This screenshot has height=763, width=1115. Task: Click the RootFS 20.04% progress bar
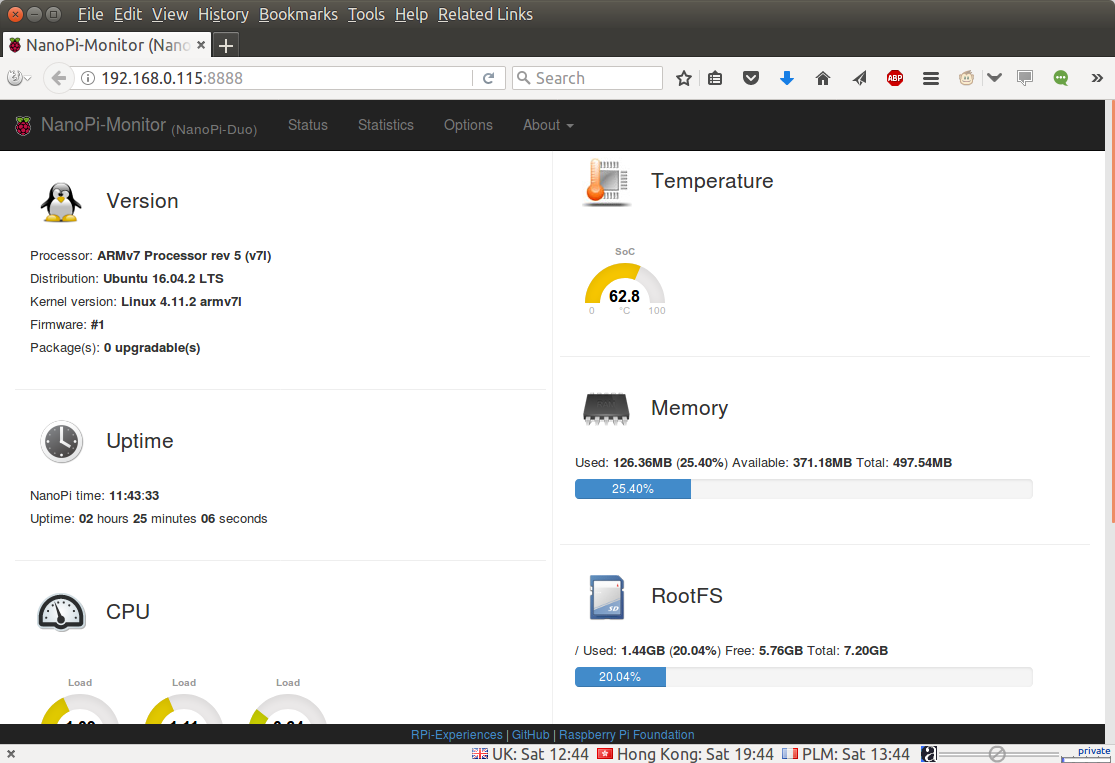tap(804, 677)
